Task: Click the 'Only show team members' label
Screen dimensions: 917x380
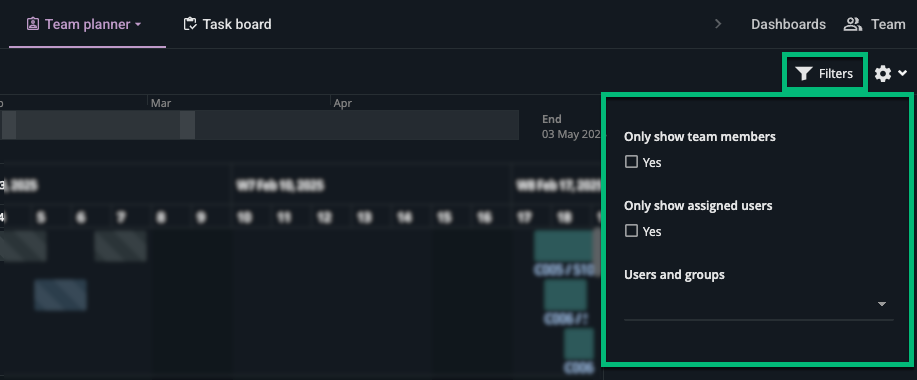Action: pyautogui.click(x=699, y=137)
